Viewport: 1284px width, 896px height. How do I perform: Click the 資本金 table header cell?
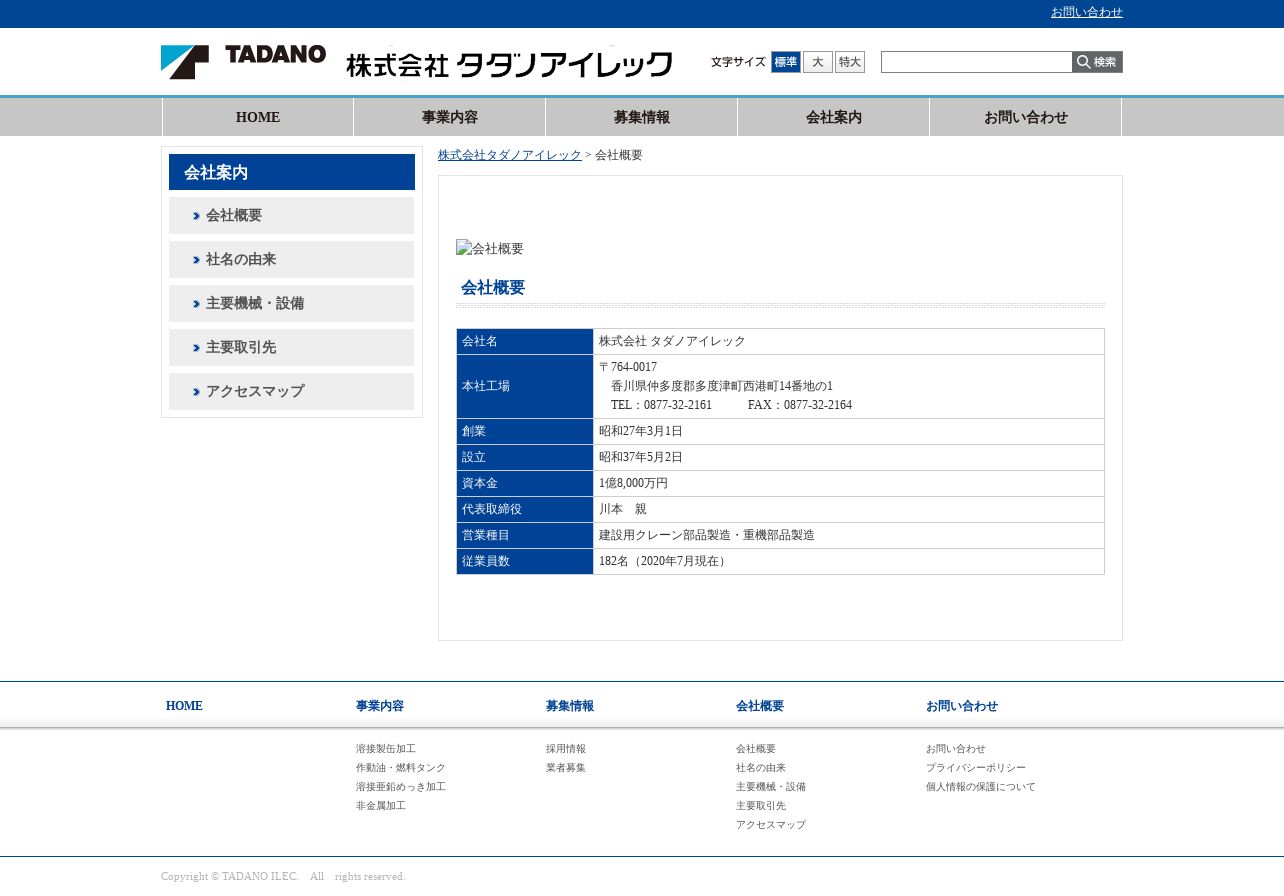525,483
